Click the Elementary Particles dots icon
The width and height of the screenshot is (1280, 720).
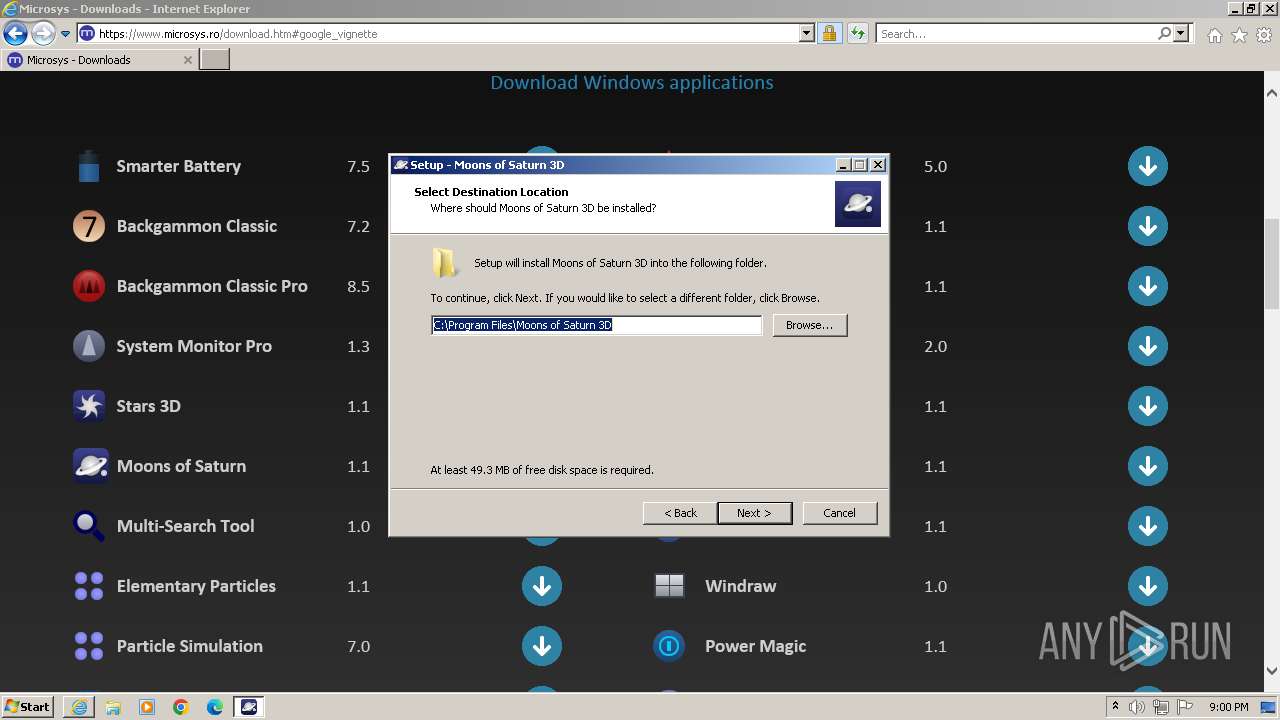(x=89, y=586)
